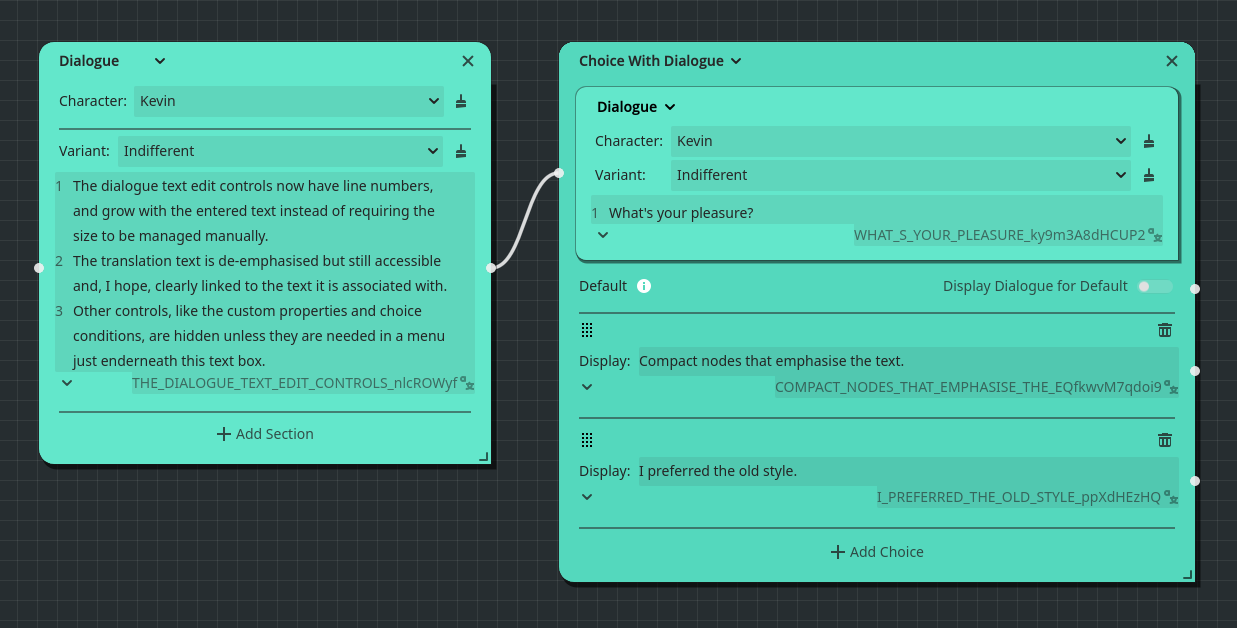Expand options under 'What's your pleasure?' text
Screen dimensions: 1237x628
[602, 235]
